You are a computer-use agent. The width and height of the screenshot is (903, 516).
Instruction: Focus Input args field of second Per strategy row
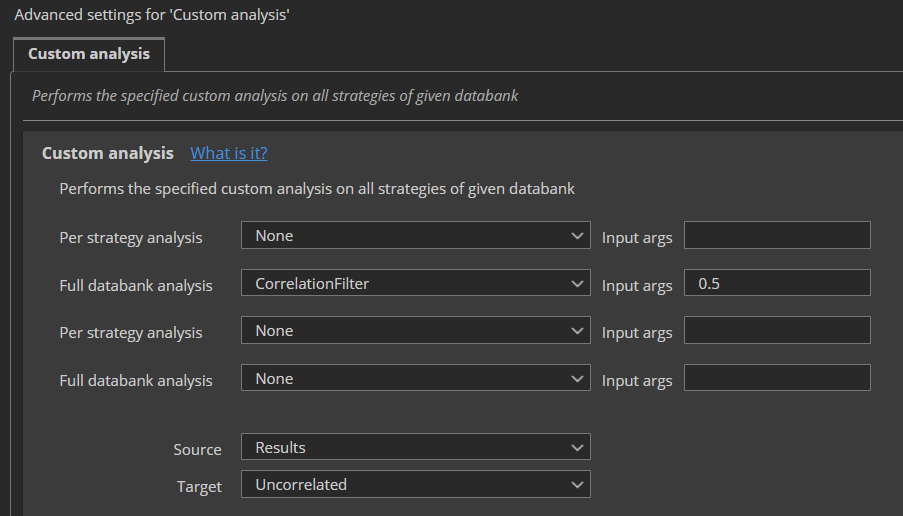click(x=777, y=331)
